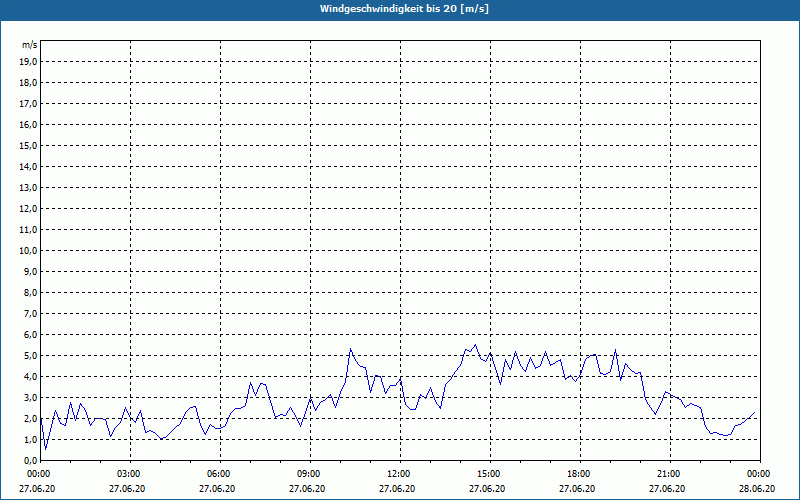Select the '15,0' axis label
This screenshot has height=500, width=800.
[28, 145]
